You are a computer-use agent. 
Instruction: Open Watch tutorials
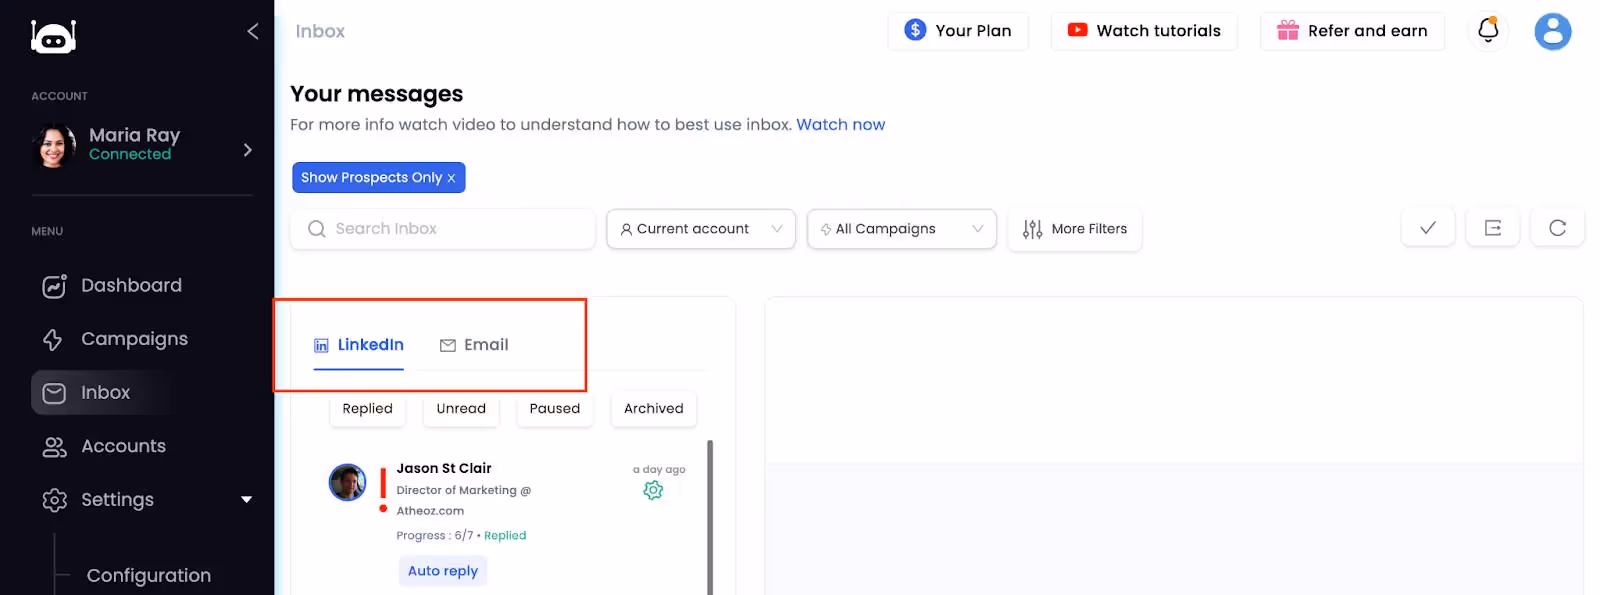(x=1144, y=31)
